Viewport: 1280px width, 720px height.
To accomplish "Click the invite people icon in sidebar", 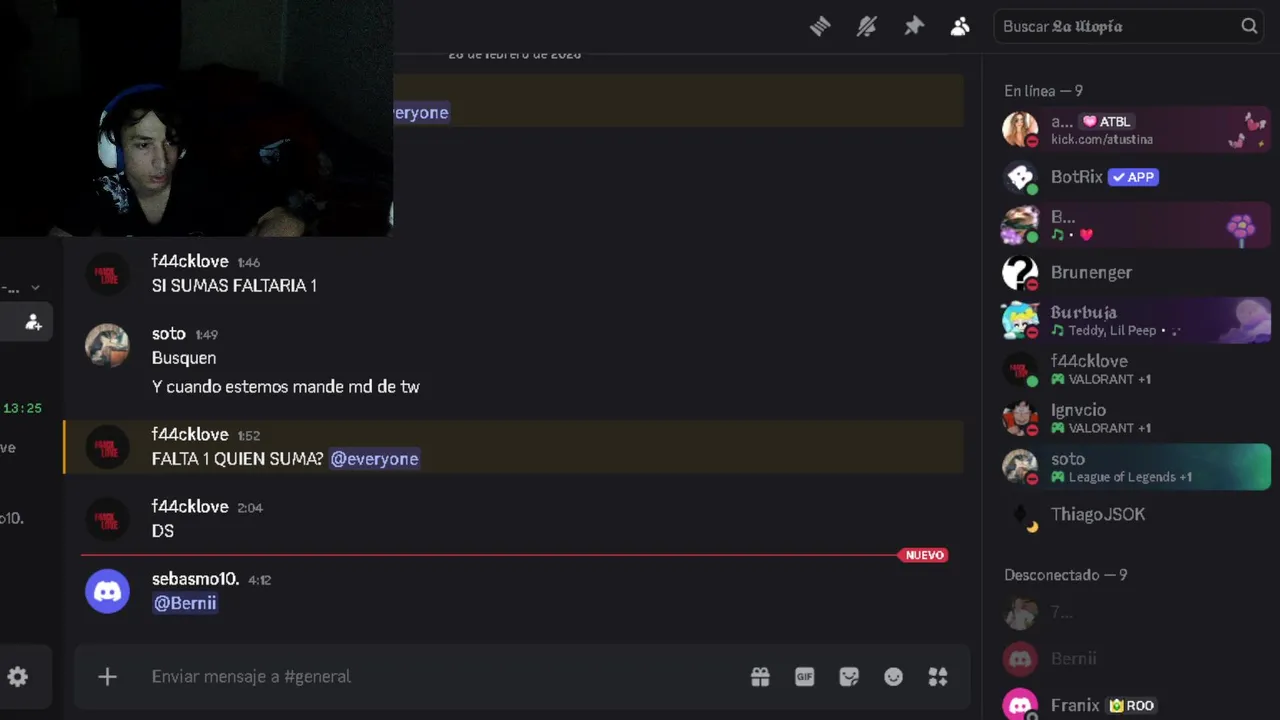I will pyautogui.click(x=33, y=322).
